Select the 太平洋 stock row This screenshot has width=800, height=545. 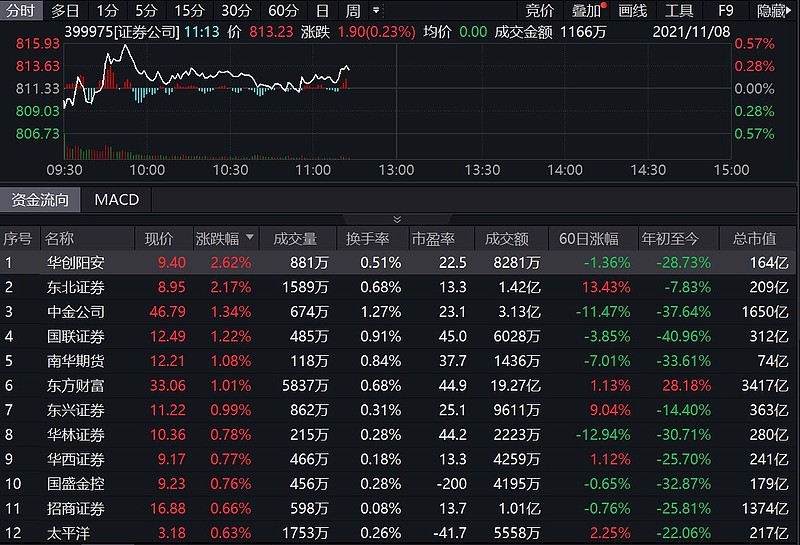pos(398,533)
